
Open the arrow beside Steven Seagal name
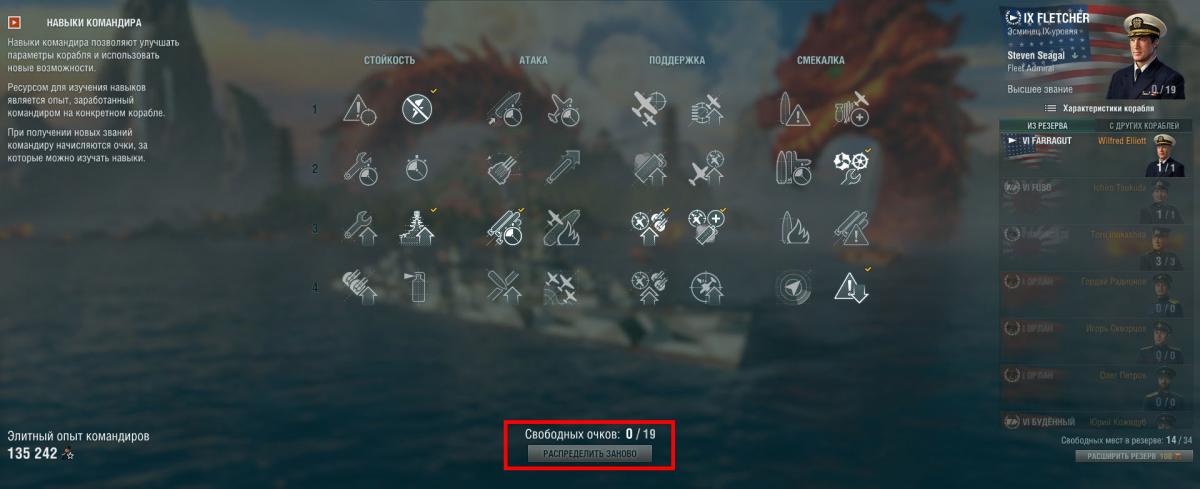pyautogui.click(x=1074, y=56)
